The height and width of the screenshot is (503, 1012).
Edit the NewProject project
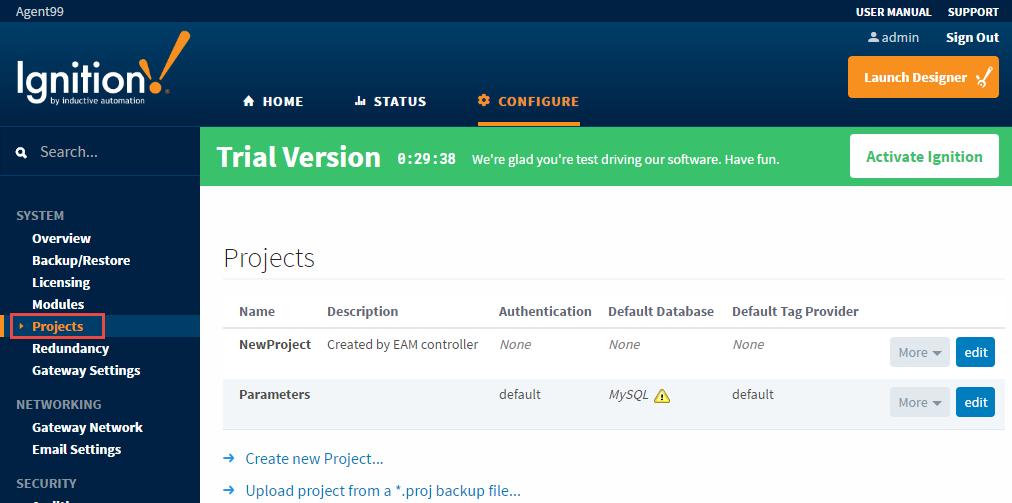tap(975, 353)
